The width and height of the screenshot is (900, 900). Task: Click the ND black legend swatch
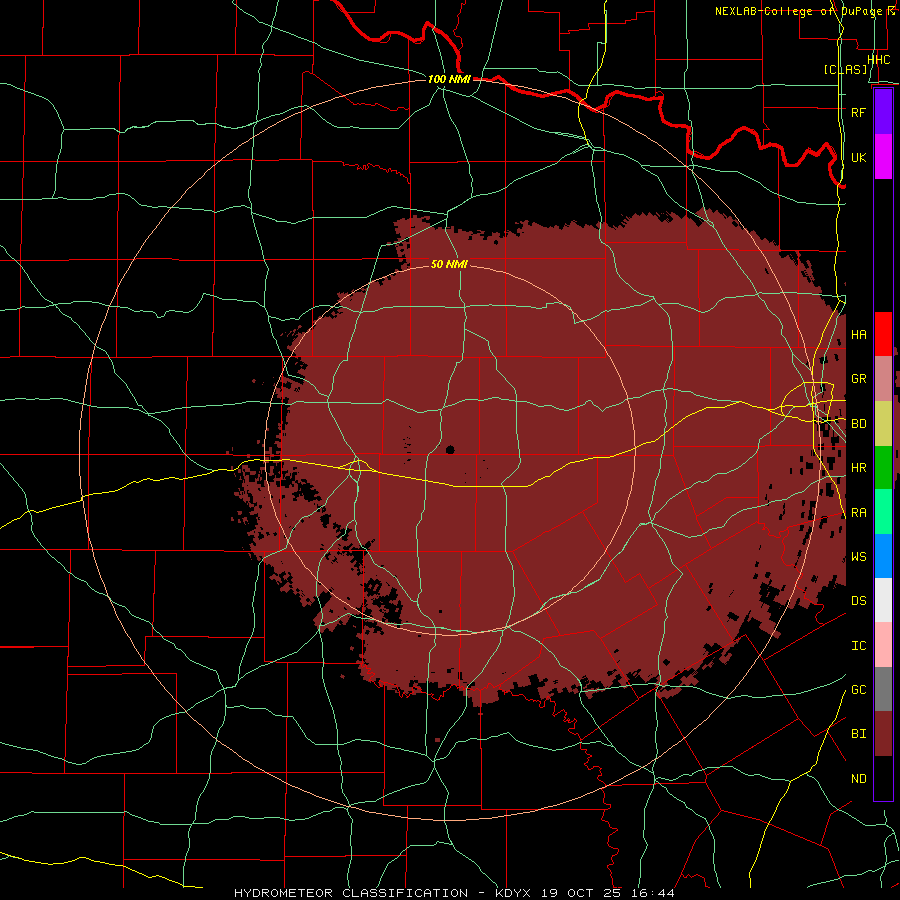883,778
